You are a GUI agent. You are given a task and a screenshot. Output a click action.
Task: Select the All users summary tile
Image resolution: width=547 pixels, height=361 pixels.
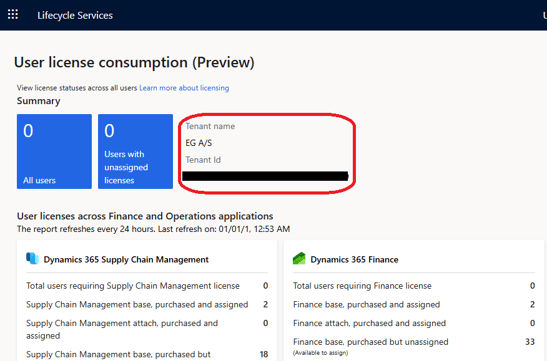(x=54, y=151)
